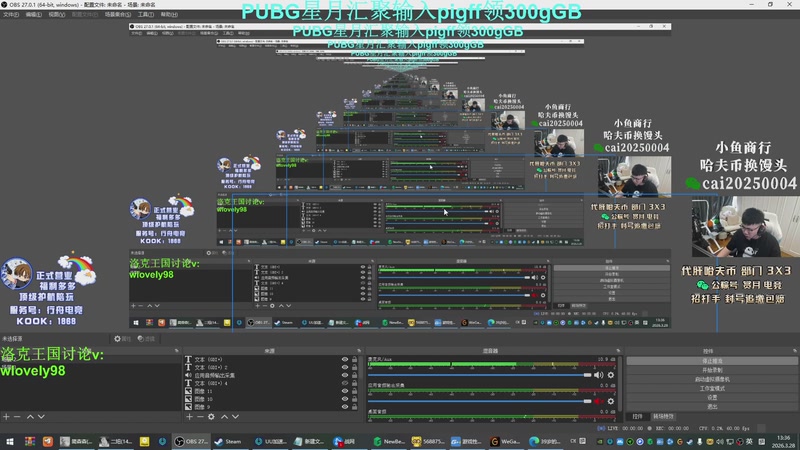The width and height of the screenshot is (800, 450).
Task: Remove scene using the minus icon
Action: point(17,417)
